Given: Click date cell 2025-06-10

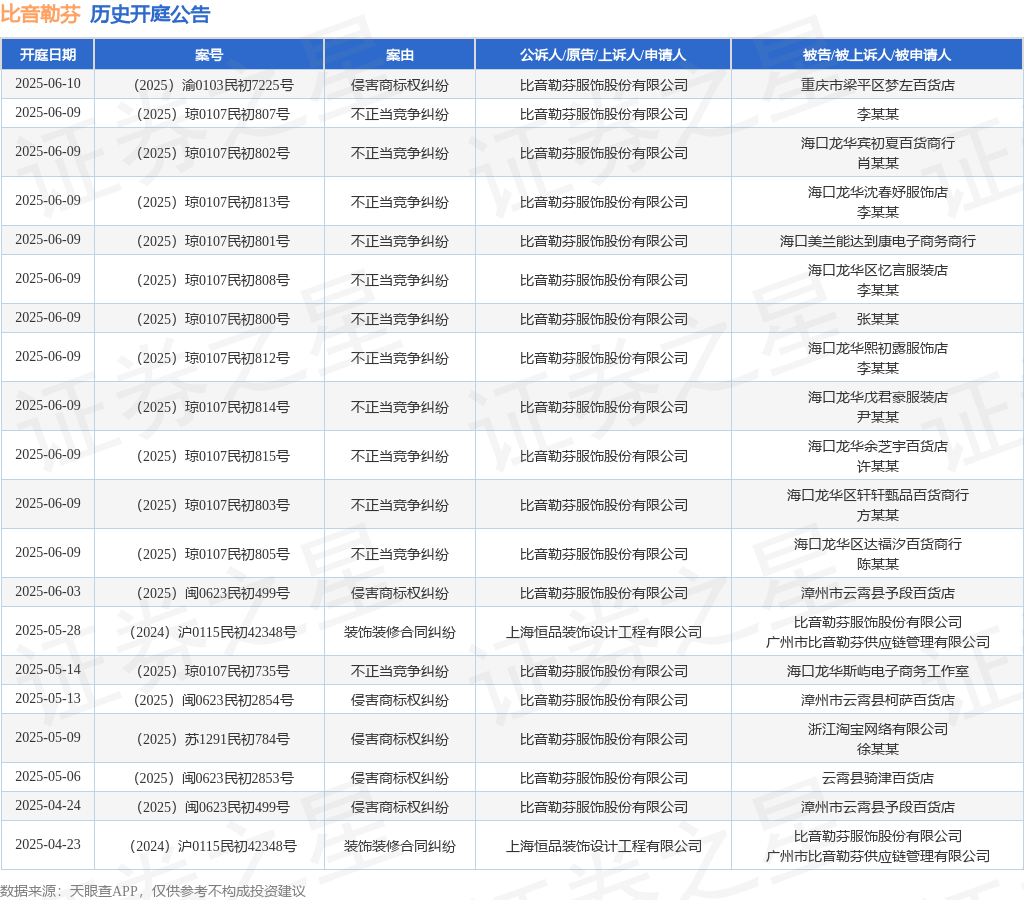Looking at the screenshot, I should pyautogui.click(x=48, y=84).
